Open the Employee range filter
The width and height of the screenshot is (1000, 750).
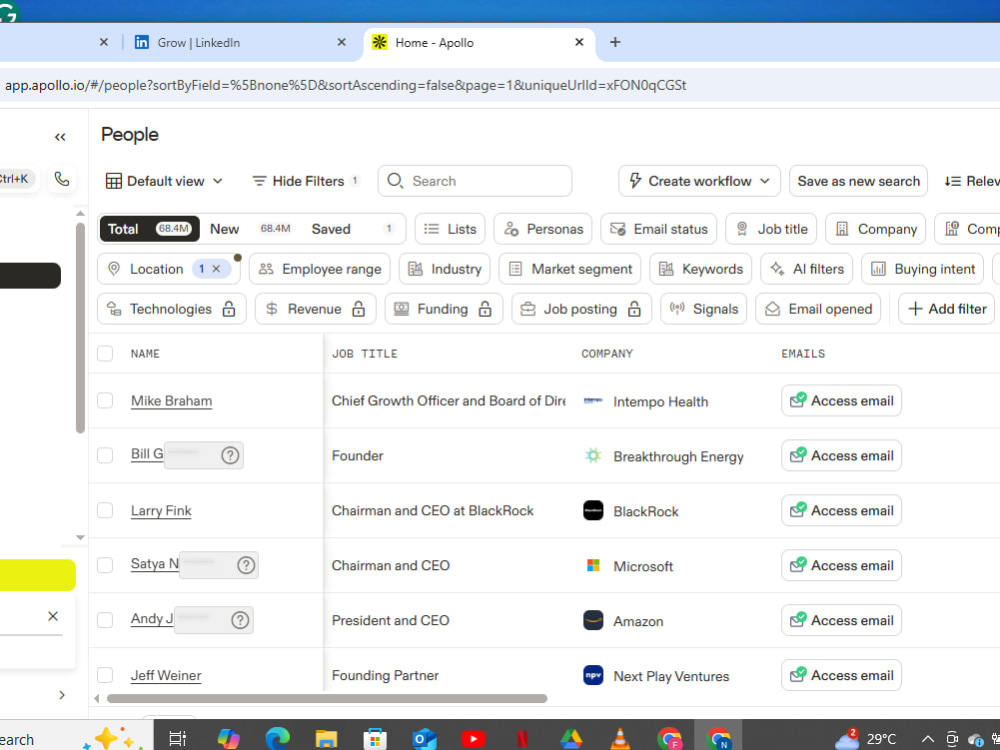click(x=320, y=269)
